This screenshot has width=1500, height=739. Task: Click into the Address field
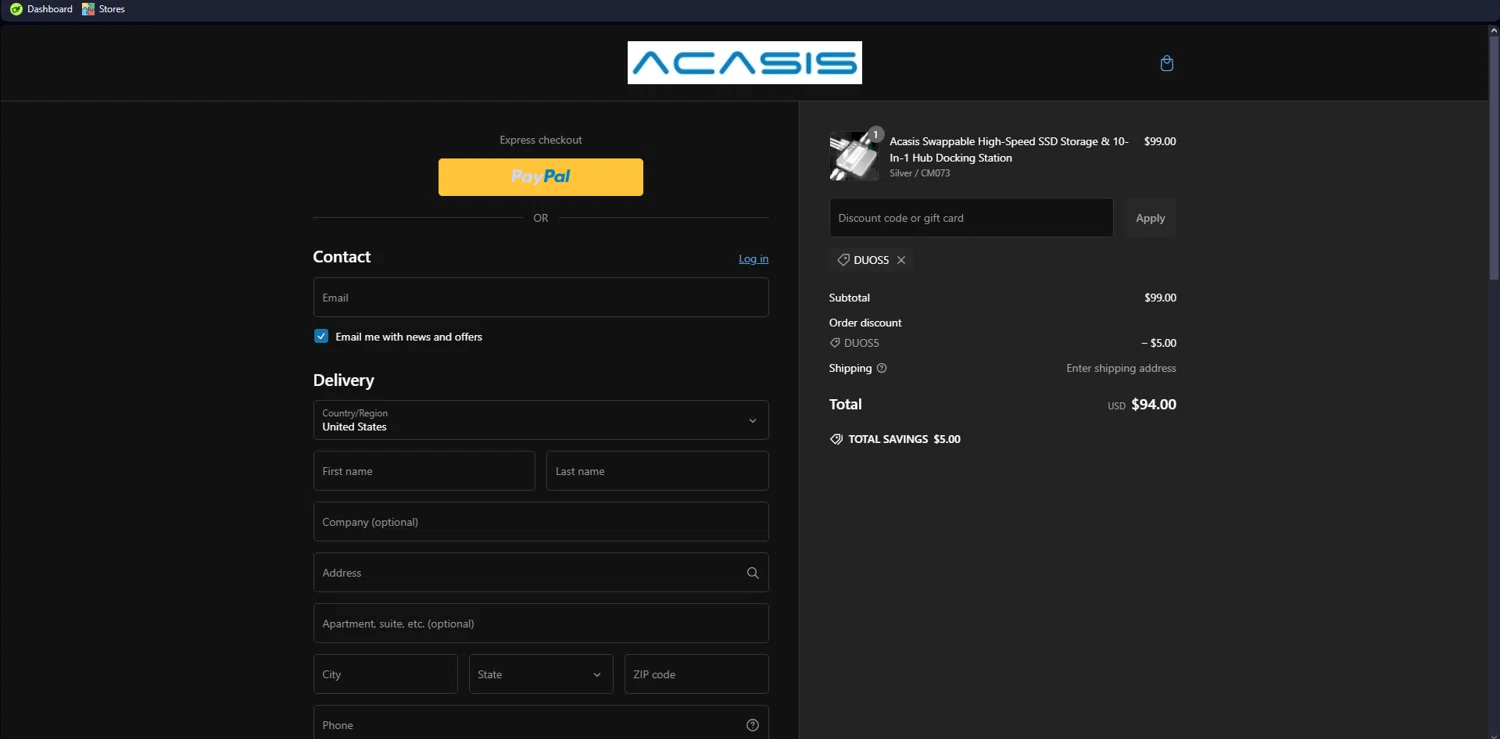point(540,573)
